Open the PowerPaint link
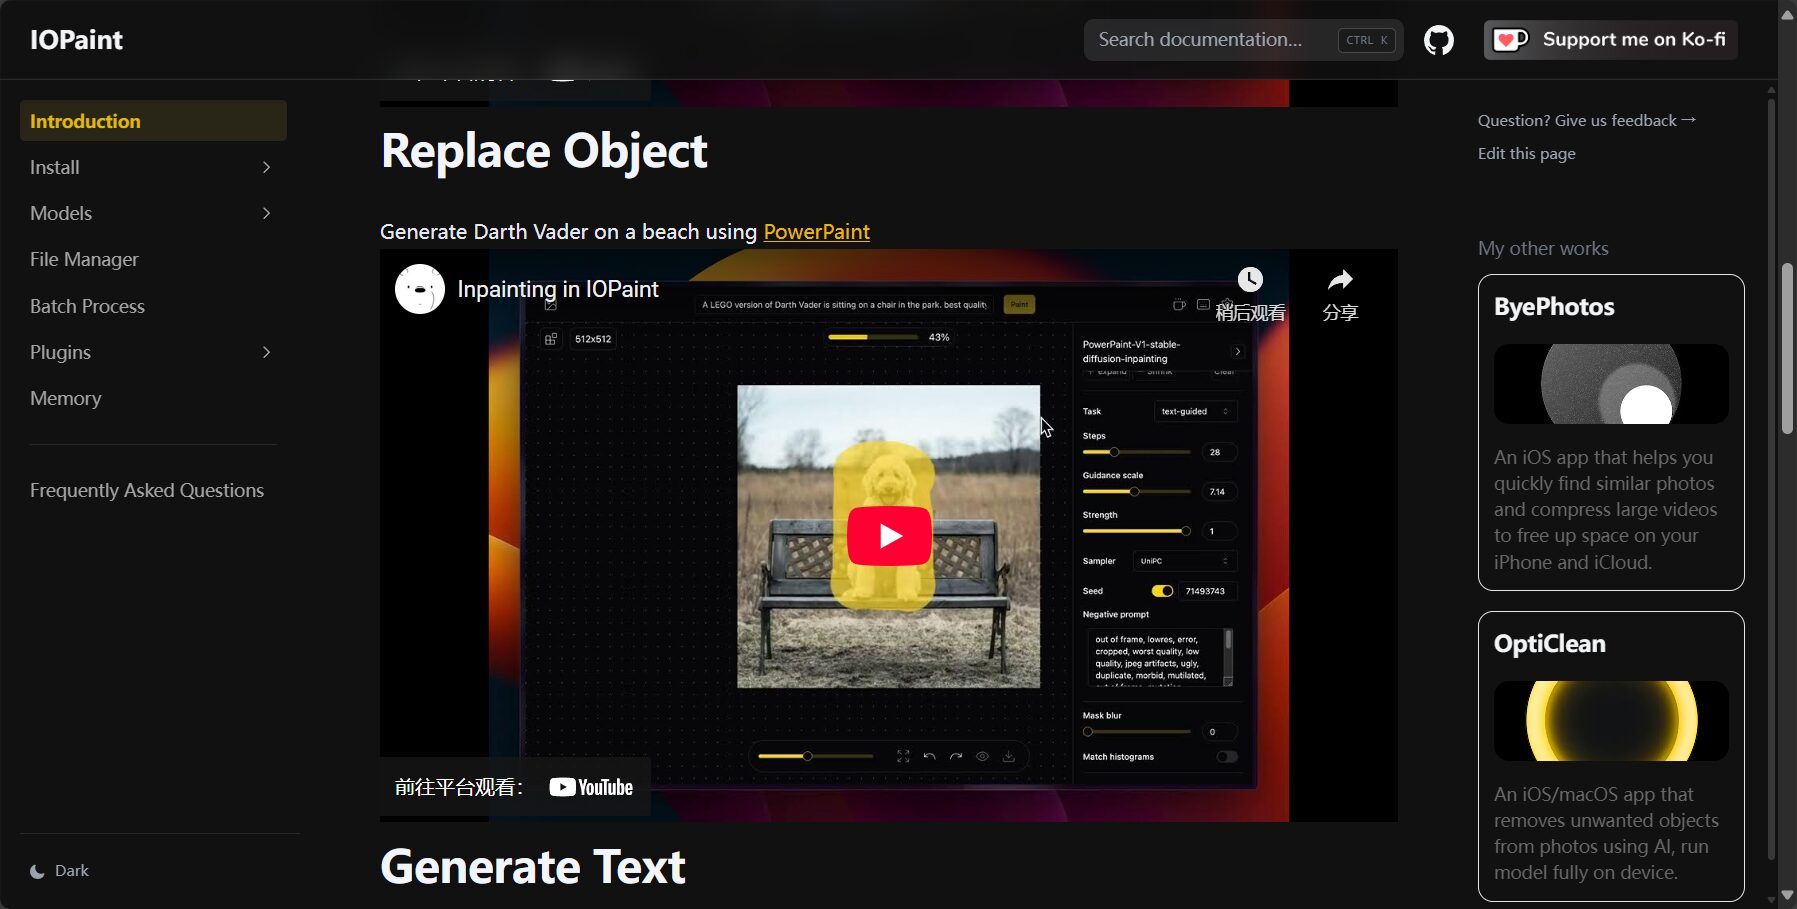The height and width of the screenshot is (909, 1797). click(x=816, y=232)
